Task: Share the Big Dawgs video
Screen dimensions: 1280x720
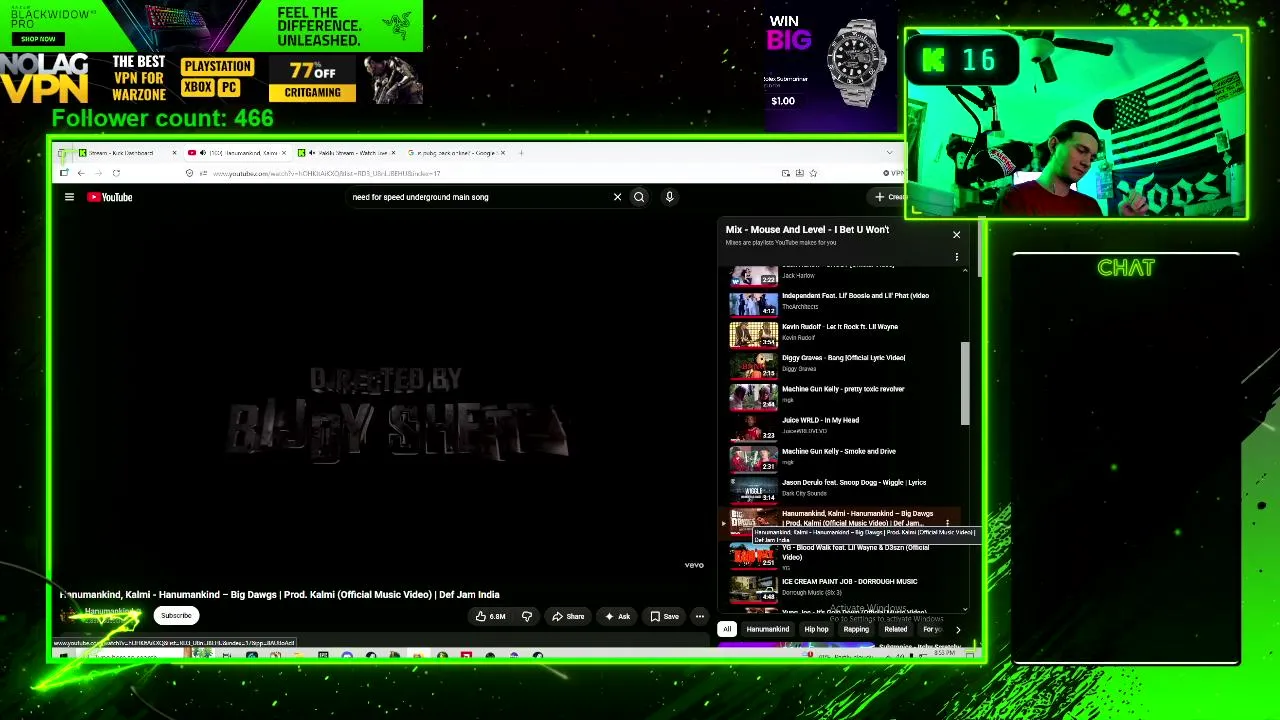Action: pos(568,616)
